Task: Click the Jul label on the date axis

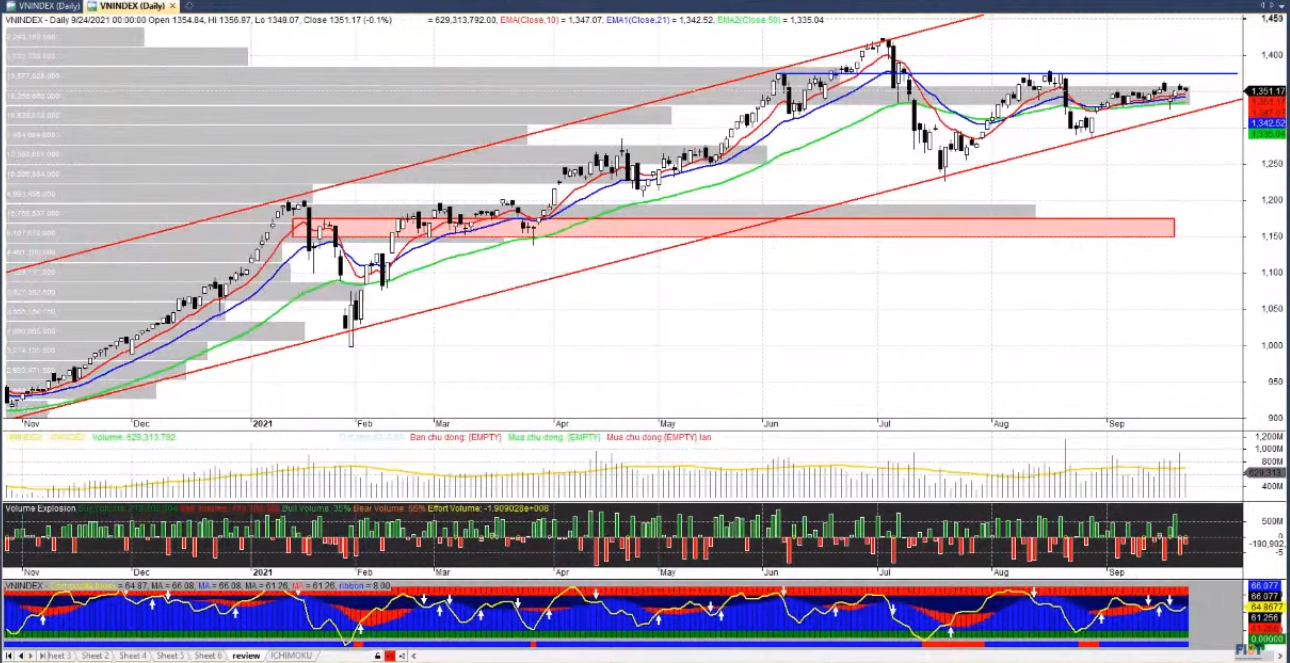Action: [883, 424]
